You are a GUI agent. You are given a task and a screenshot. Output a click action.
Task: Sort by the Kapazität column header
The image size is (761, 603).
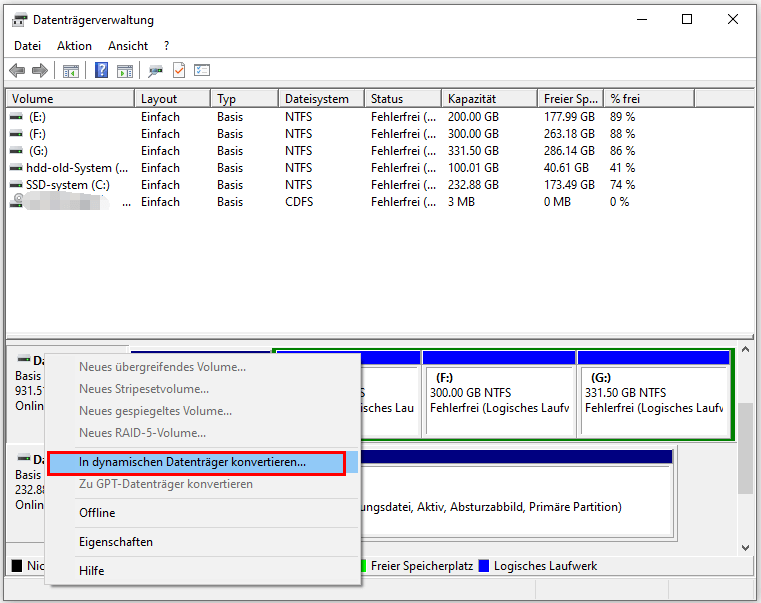(x=490, y=99)
